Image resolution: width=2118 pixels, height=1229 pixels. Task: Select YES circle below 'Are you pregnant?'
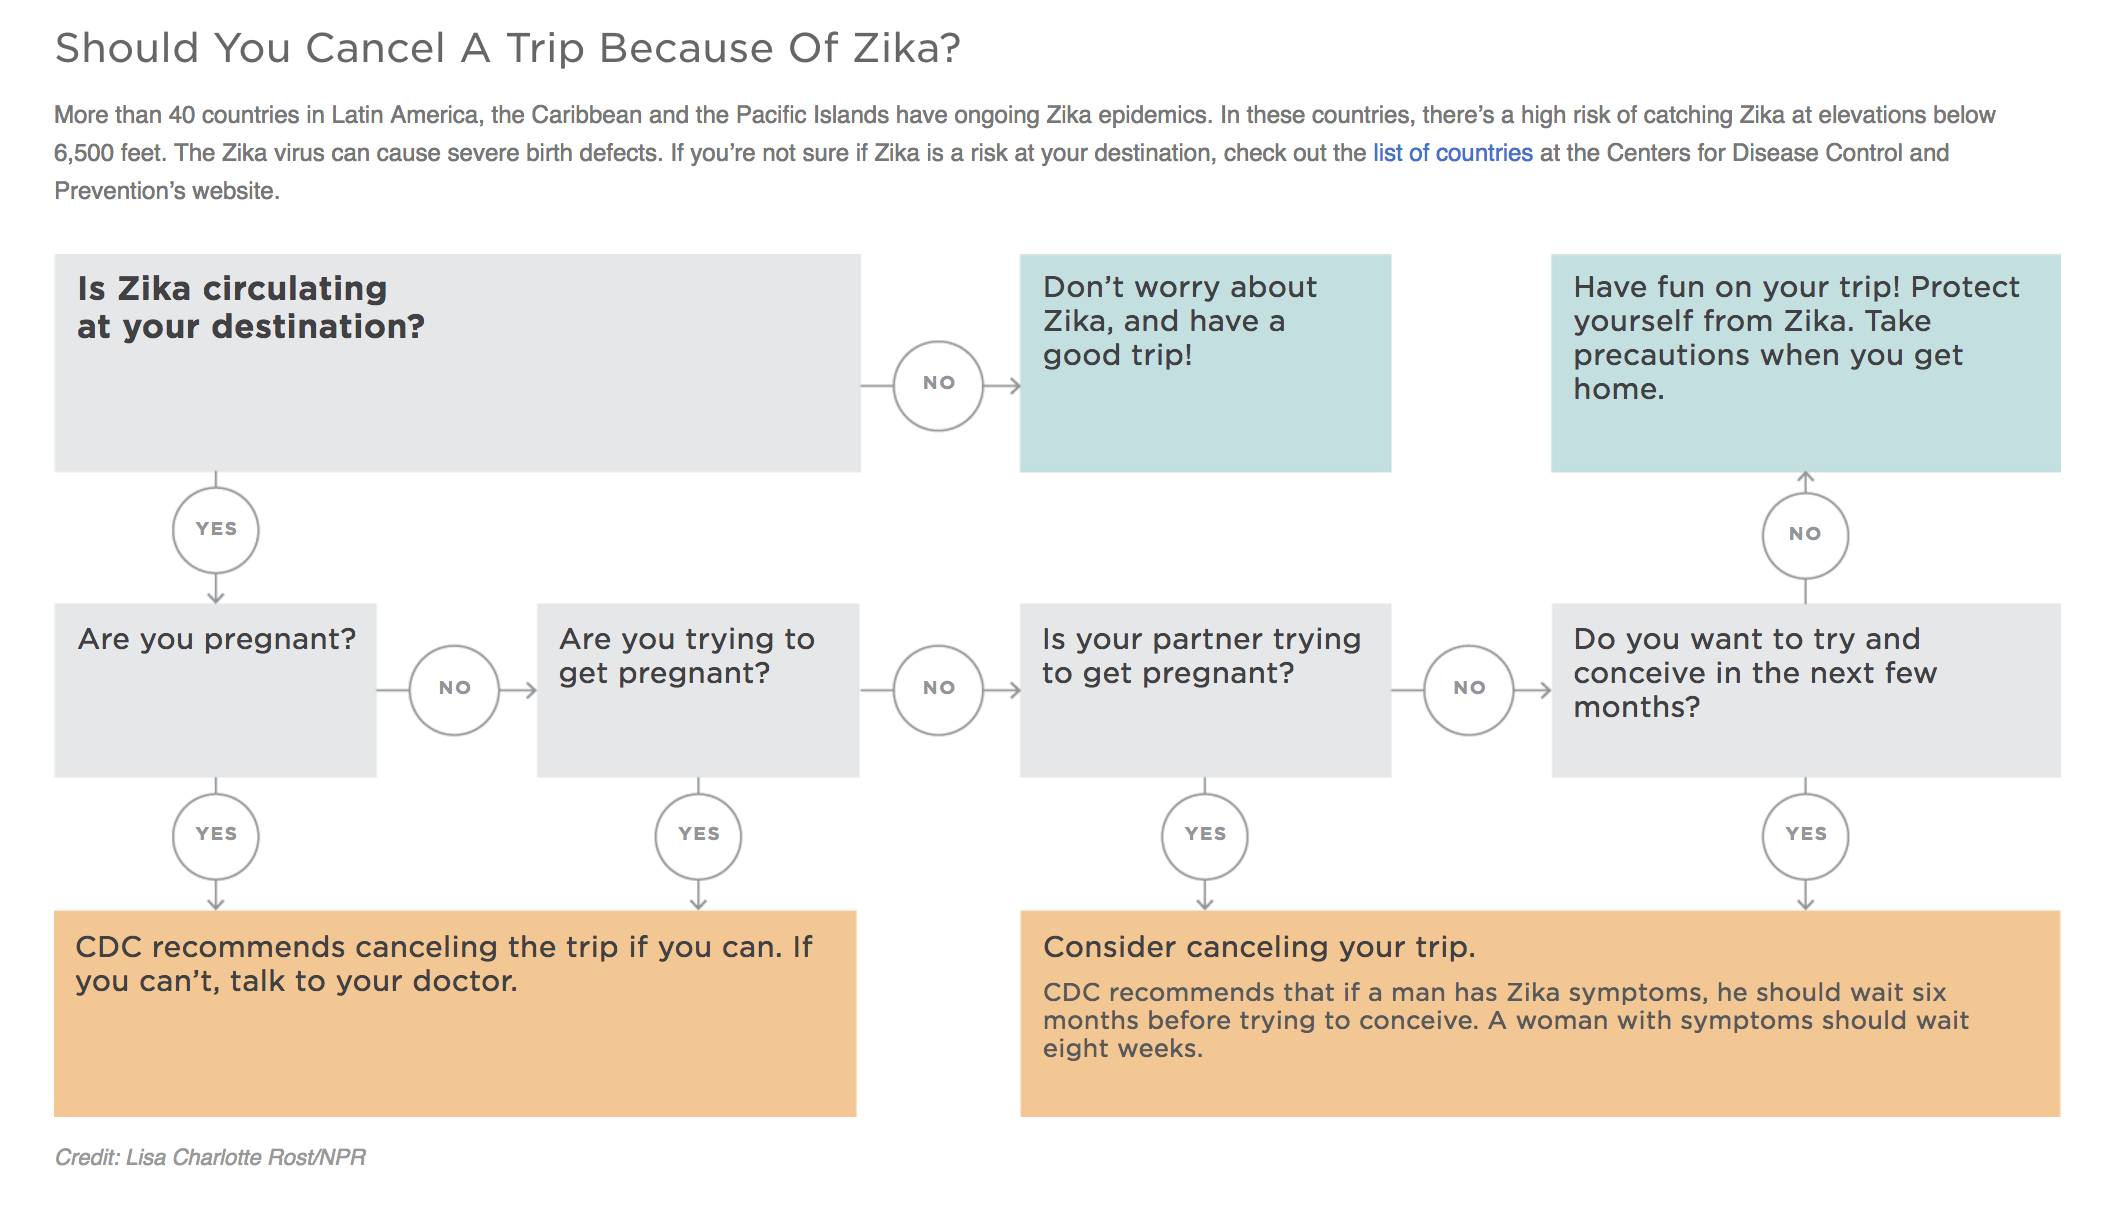tap(216, 836)
